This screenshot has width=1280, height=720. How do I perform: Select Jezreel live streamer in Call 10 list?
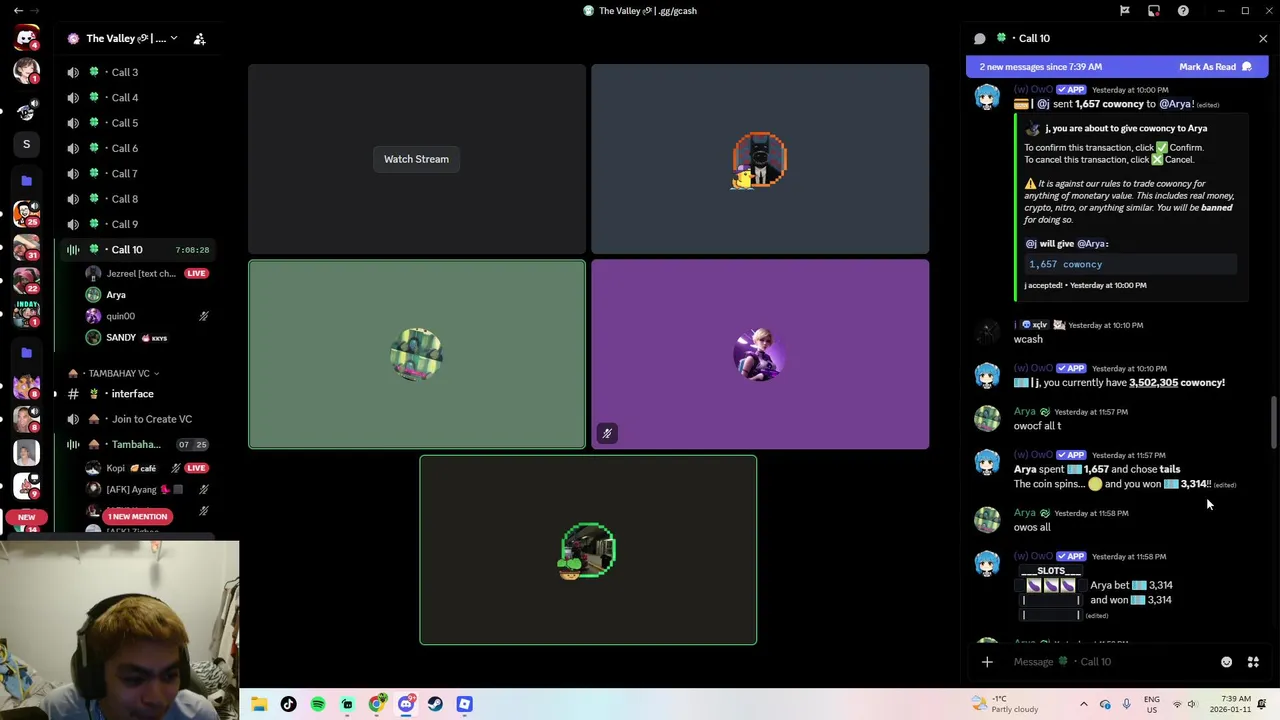[148, 273]
